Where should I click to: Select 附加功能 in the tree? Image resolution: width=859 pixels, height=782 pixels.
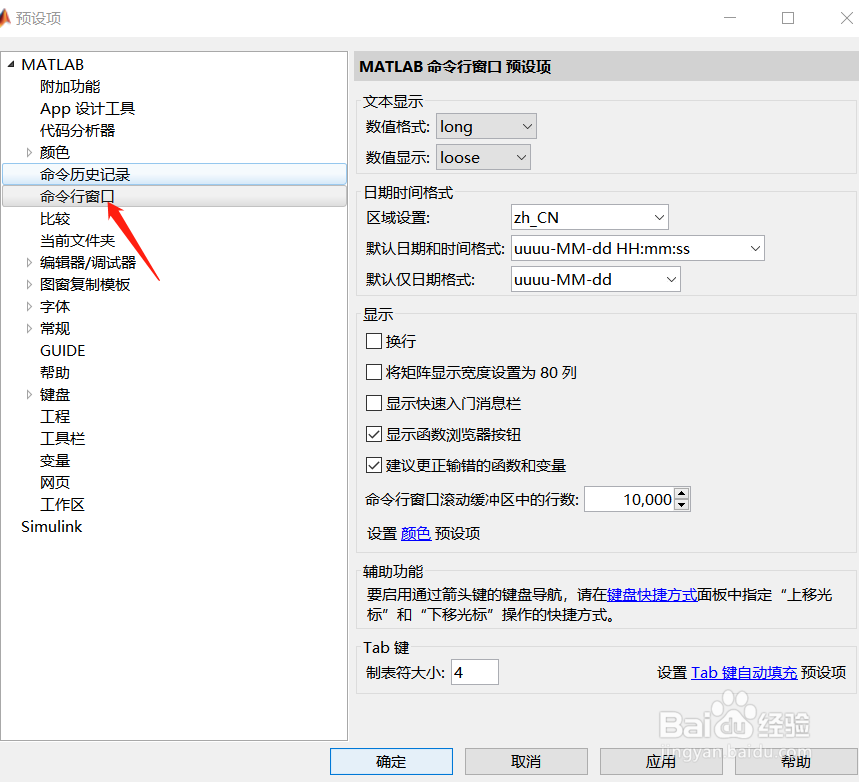tap(70, 87)
